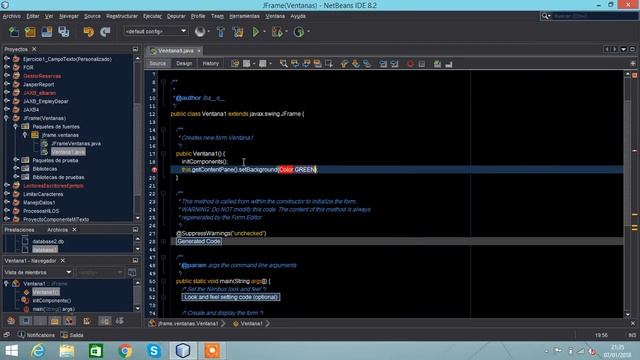Click the red Start Macro Recording icon
The width and height of the screenshot is (640, 360).
(410, 64)
